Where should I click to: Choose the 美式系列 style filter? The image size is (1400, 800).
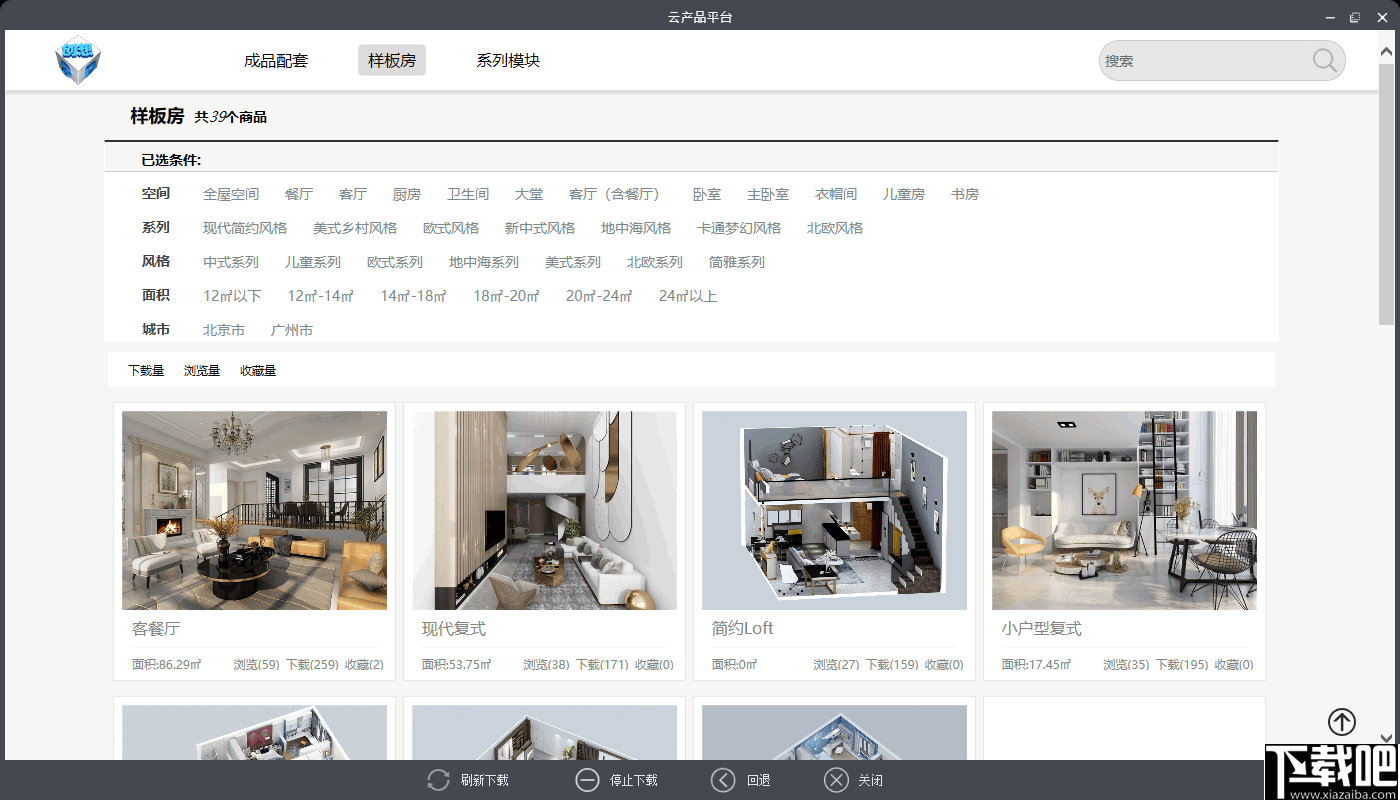pos(573,262)
